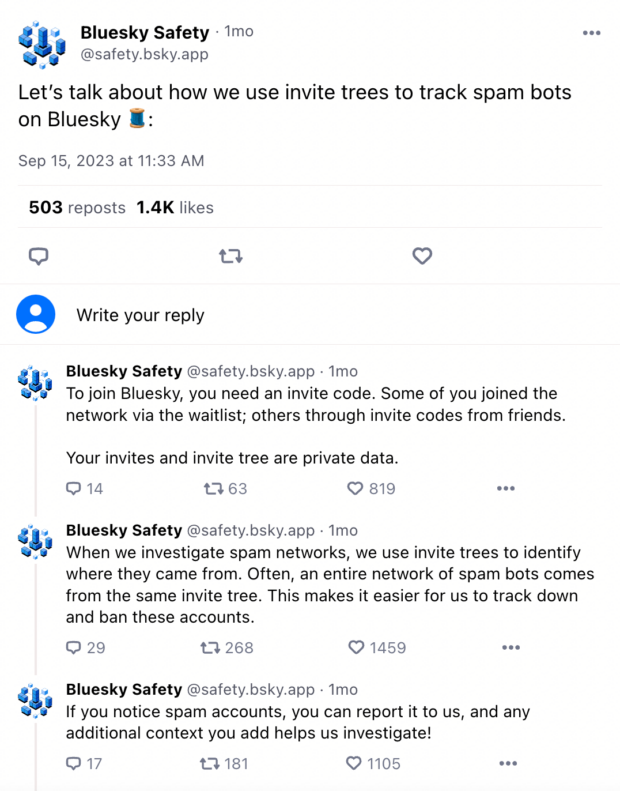Open the options menu for the spam networks reply
Screen dimensions: 620x791
point(511,648)
